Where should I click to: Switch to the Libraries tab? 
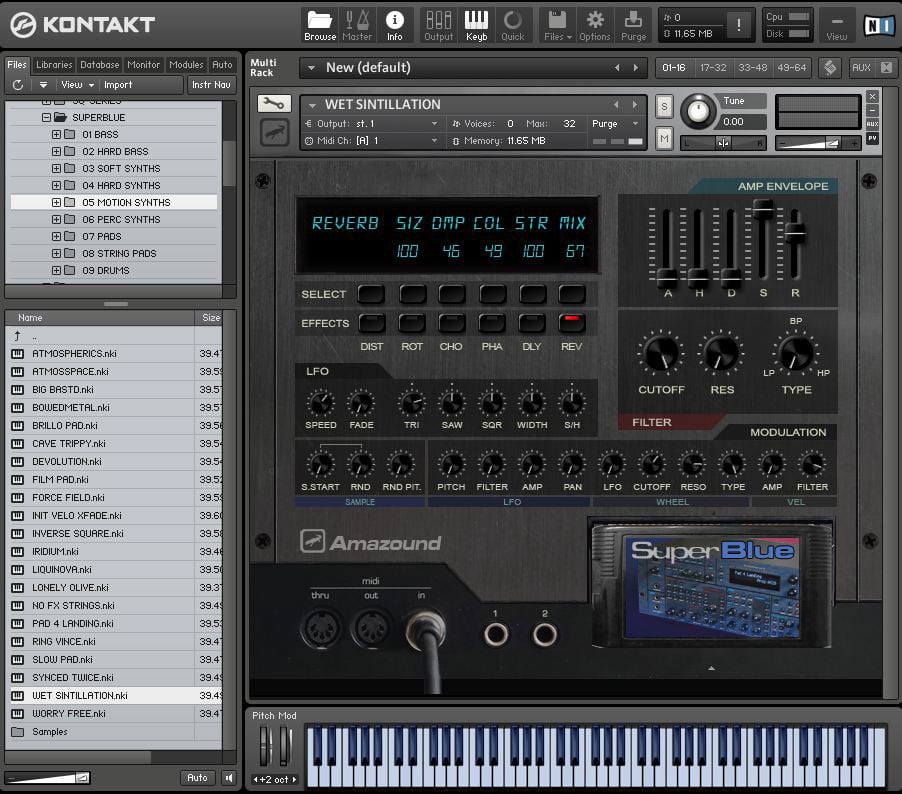tap(54, 65)
